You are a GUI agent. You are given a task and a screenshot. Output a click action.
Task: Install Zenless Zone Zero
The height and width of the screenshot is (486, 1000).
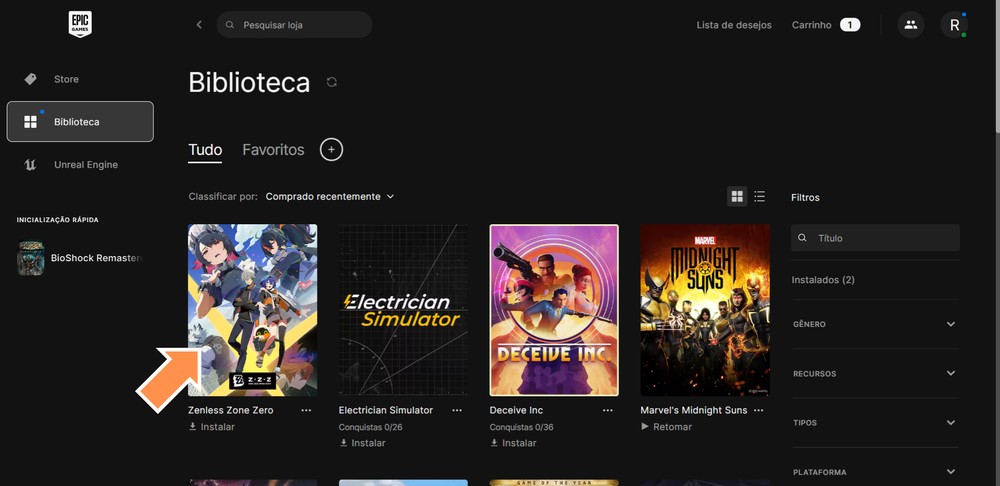coord(212,427)
